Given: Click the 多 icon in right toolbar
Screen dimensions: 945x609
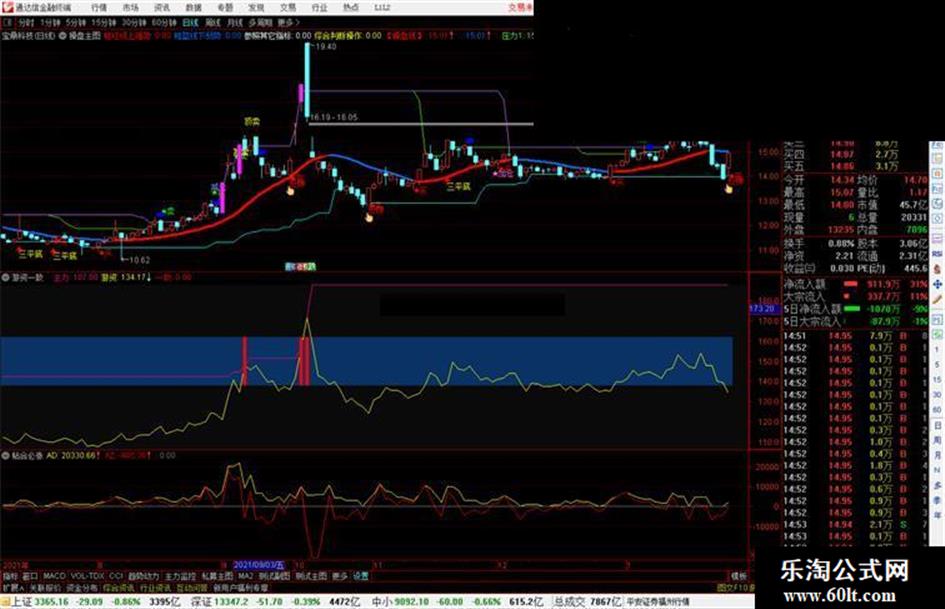Looking at the screenshot, I should (937, 485).
